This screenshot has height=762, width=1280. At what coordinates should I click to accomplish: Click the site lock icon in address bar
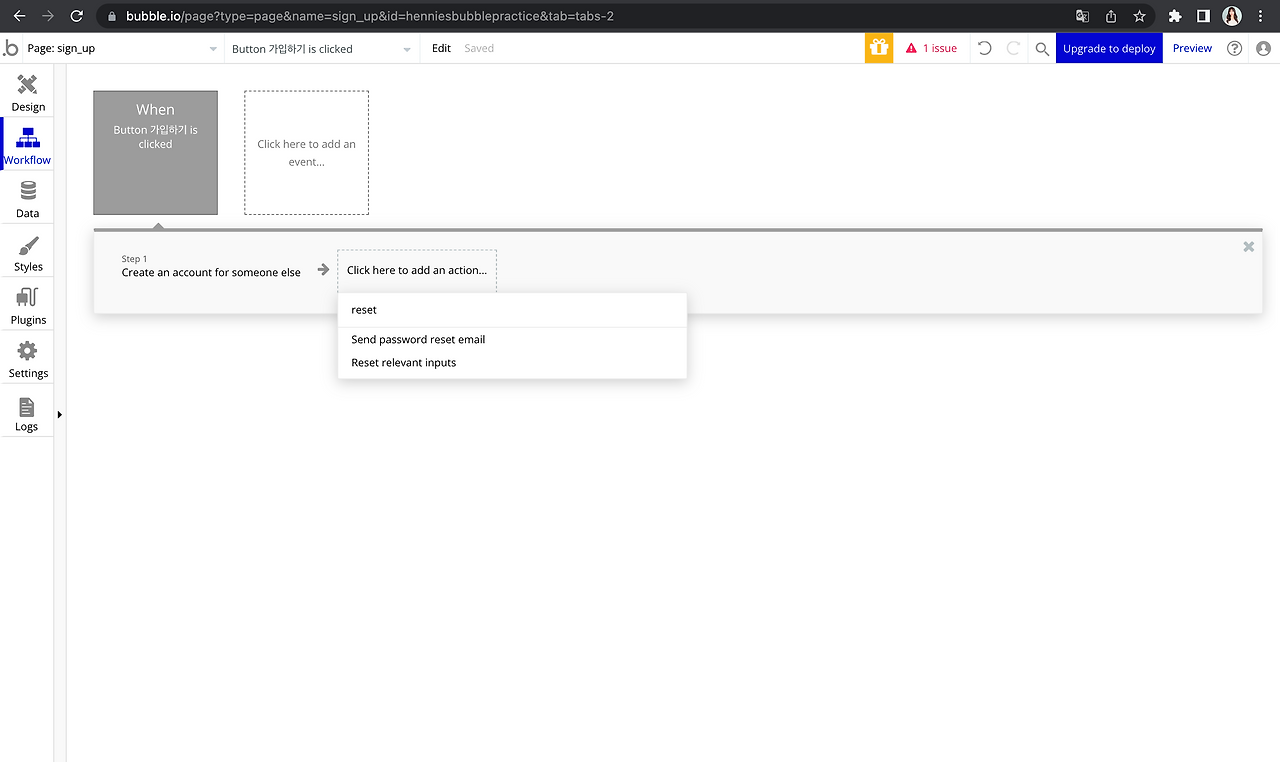point(111,16)
